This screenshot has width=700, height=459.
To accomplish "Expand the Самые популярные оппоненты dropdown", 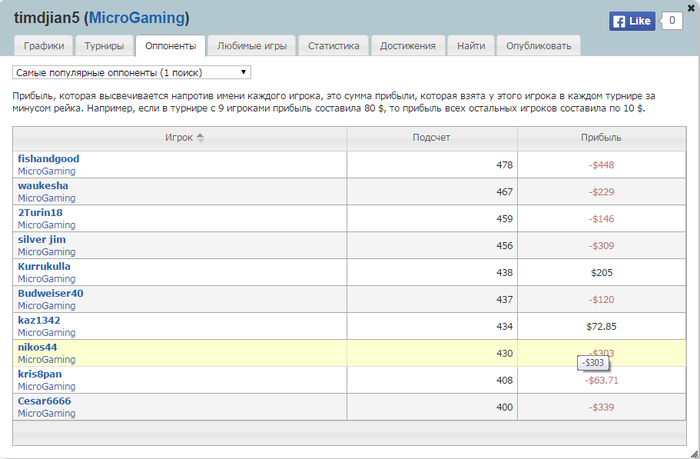I will coord(132,72).
